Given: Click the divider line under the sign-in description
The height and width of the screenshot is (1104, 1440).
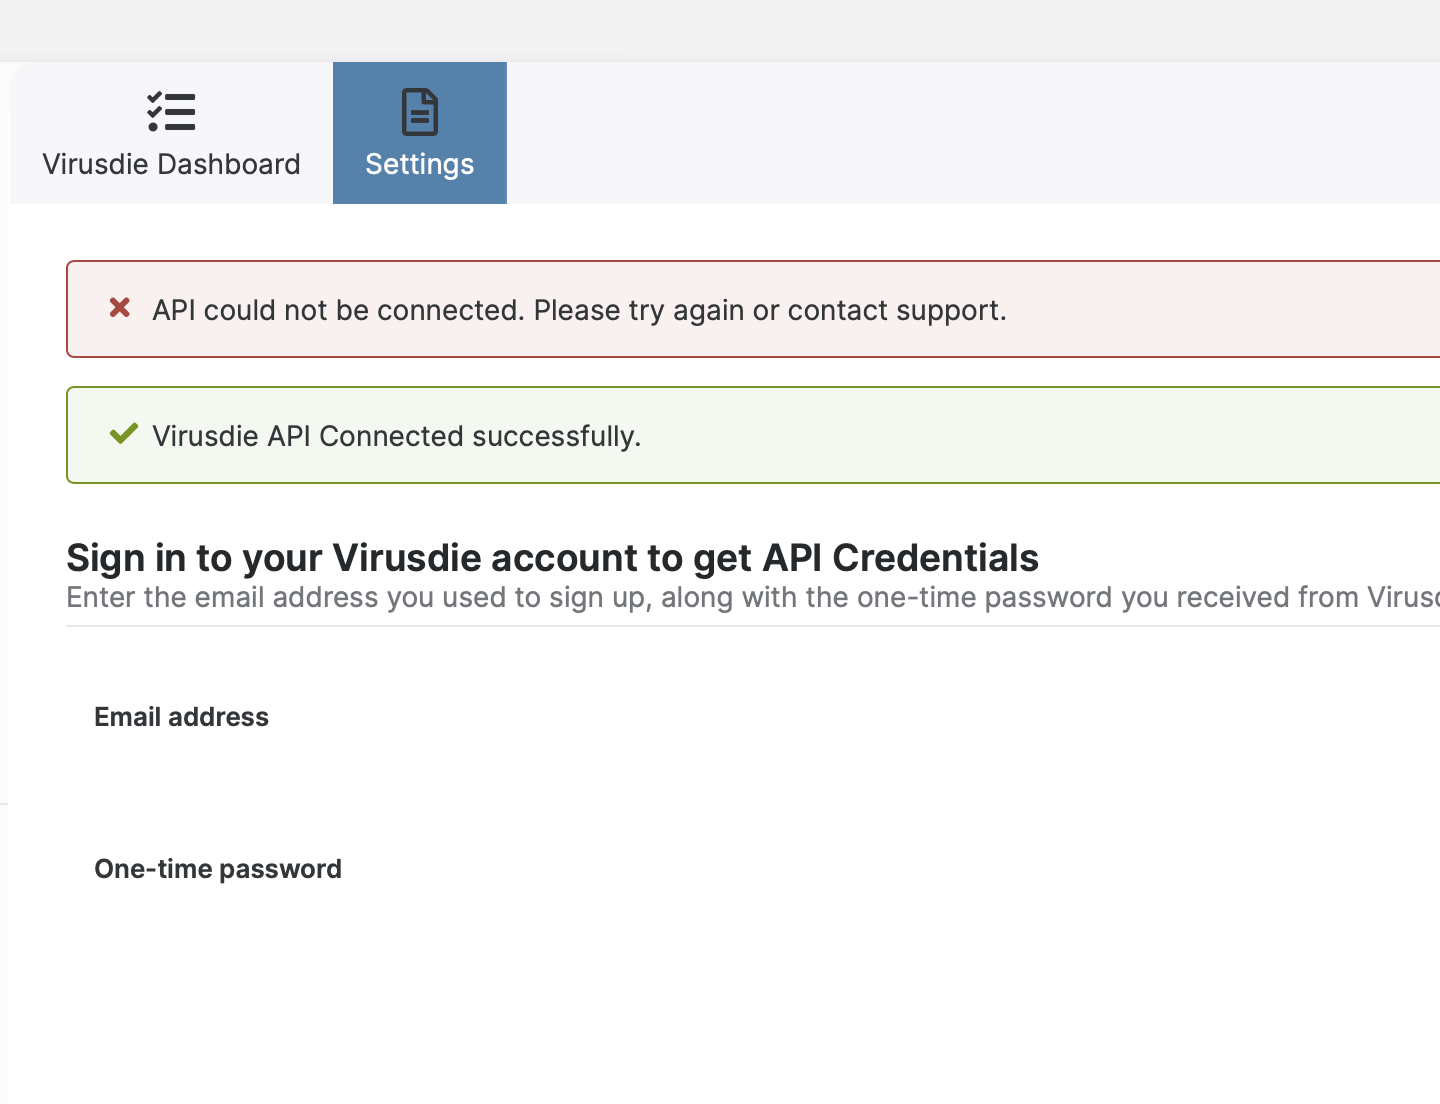Looking at the screenshot, I should [753, 626].
